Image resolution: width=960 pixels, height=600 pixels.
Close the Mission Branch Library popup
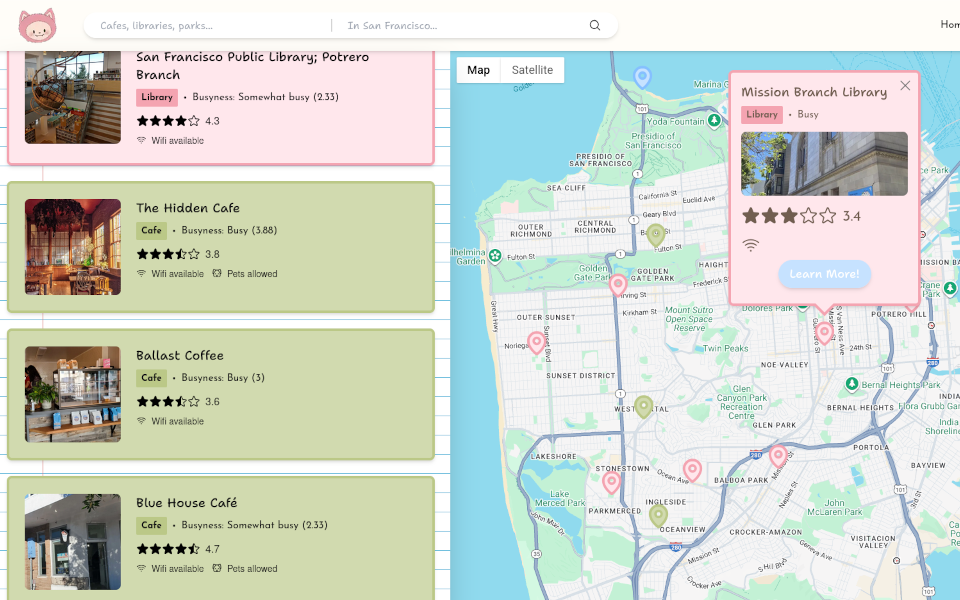point(905,85)
